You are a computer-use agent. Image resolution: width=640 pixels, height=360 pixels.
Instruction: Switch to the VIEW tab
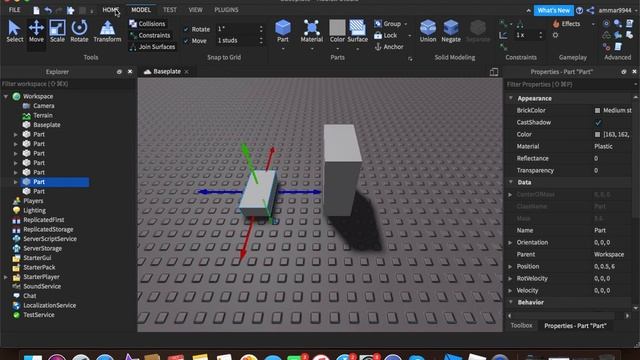196,10
